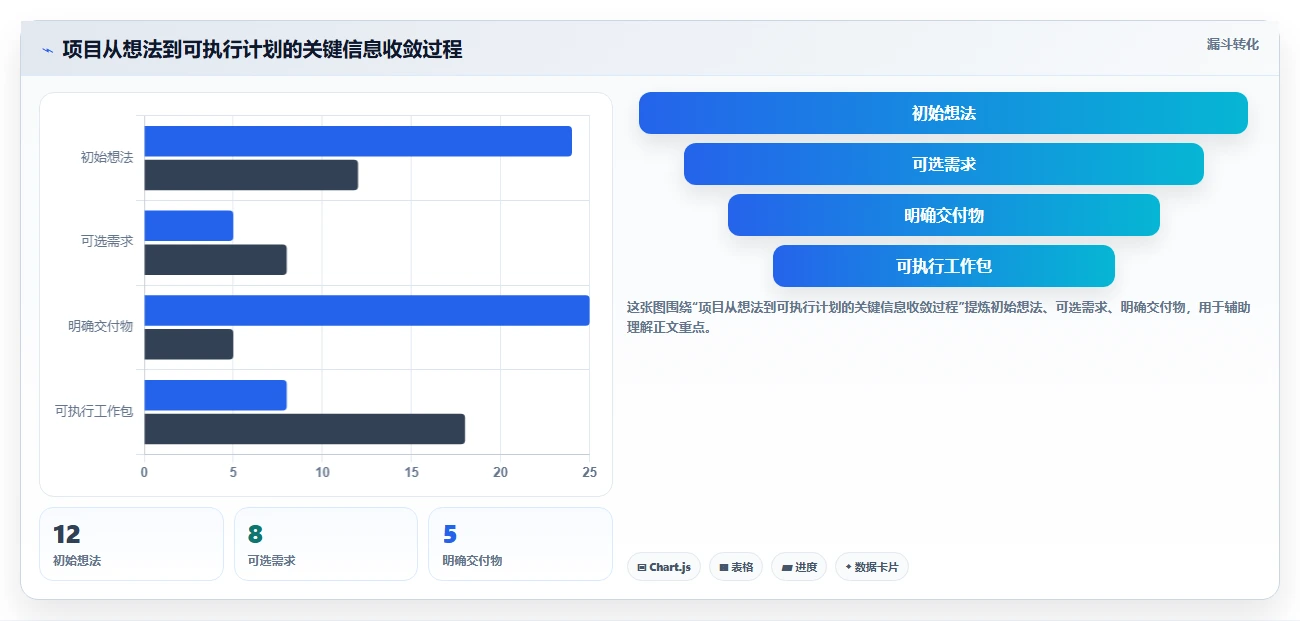
Task: Click the 表格 tag
Action: click(x=736, y=567)
